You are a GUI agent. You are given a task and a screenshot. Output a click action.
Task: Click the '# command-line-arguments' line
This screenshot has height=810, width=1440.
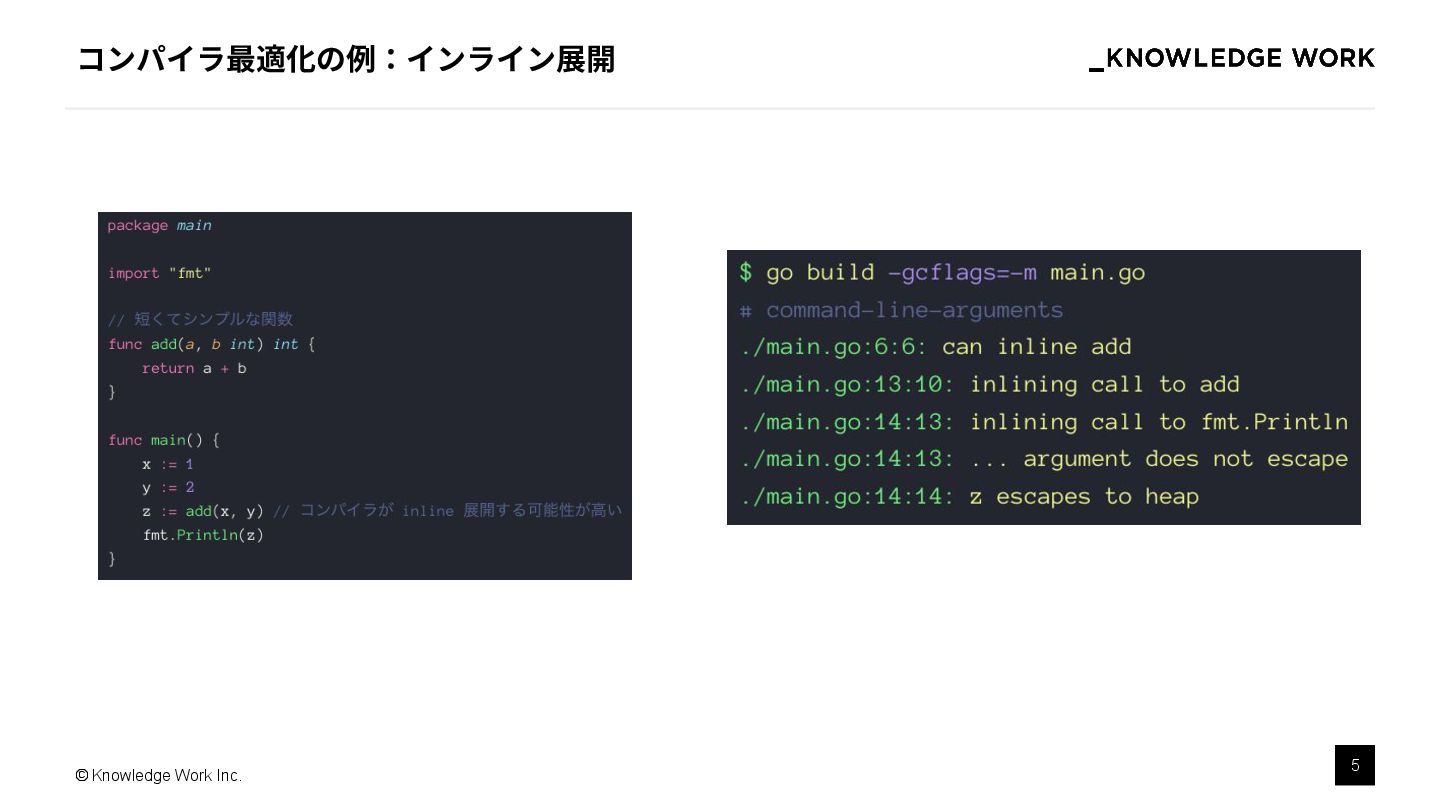pos(901,310)
